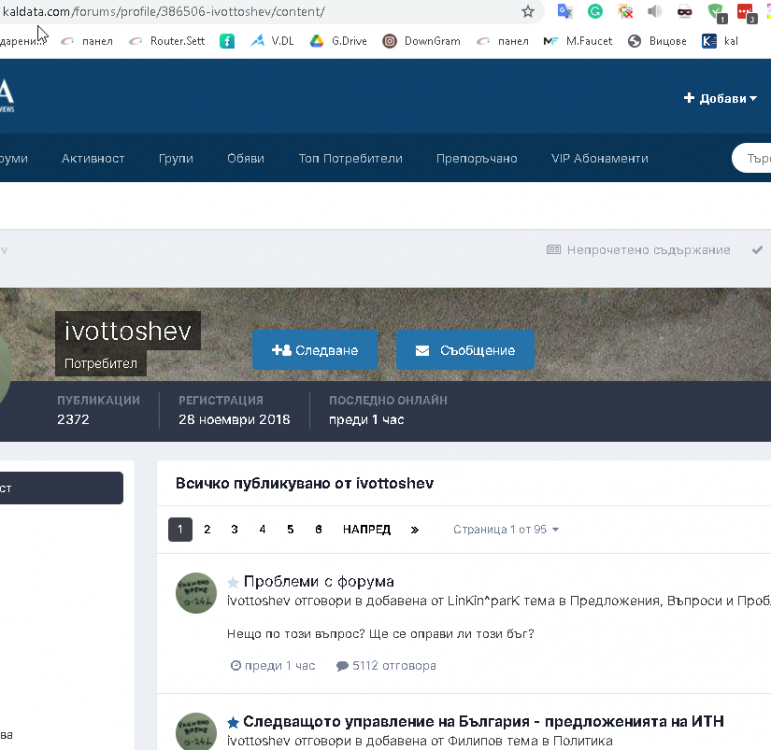The image size is (771, 750).
Task: Go to page 4 of results
Action: [263, 529]
